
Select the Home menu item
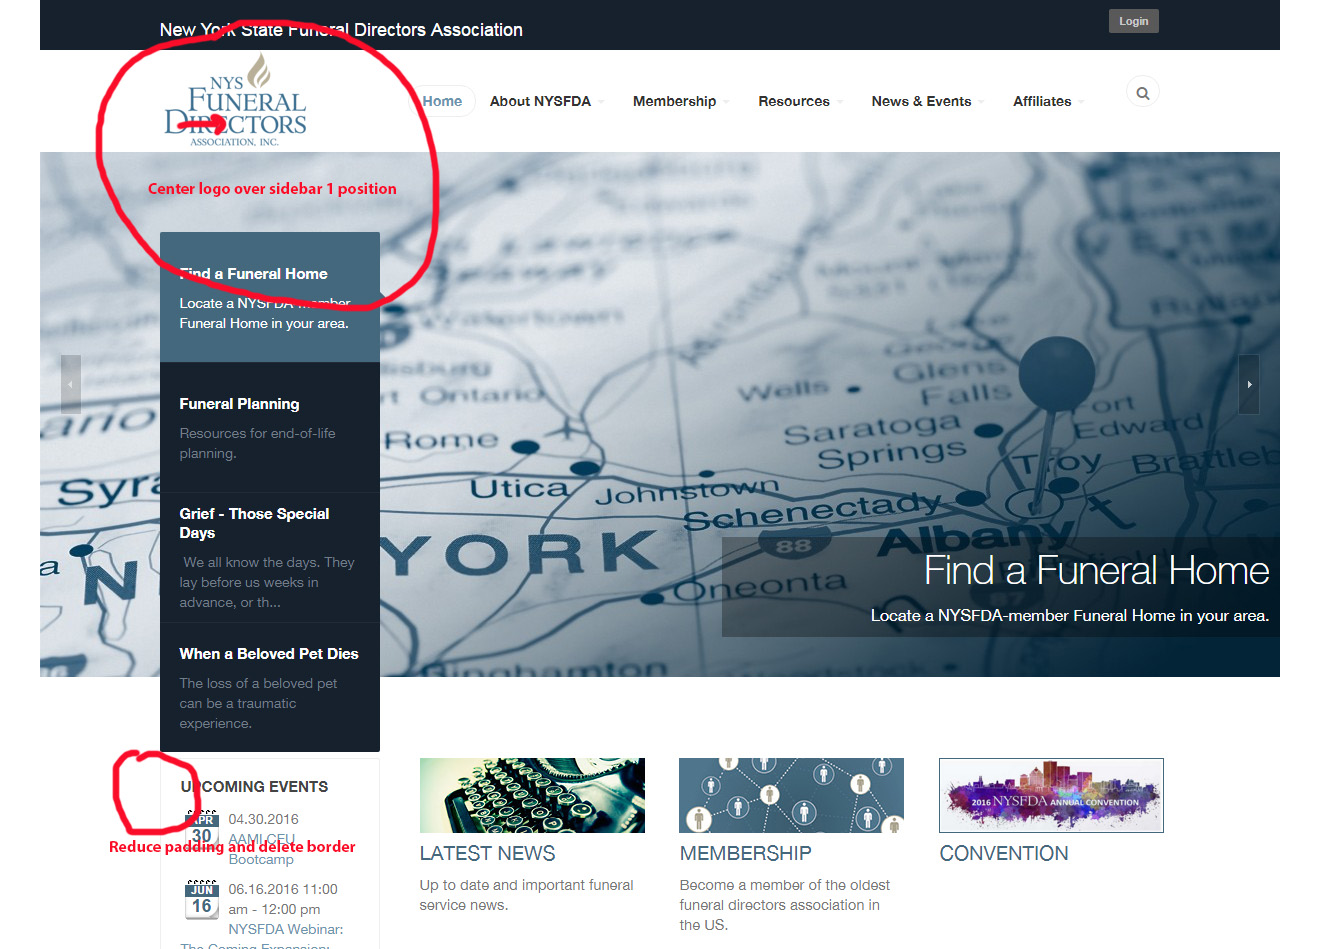click(442, 101)
